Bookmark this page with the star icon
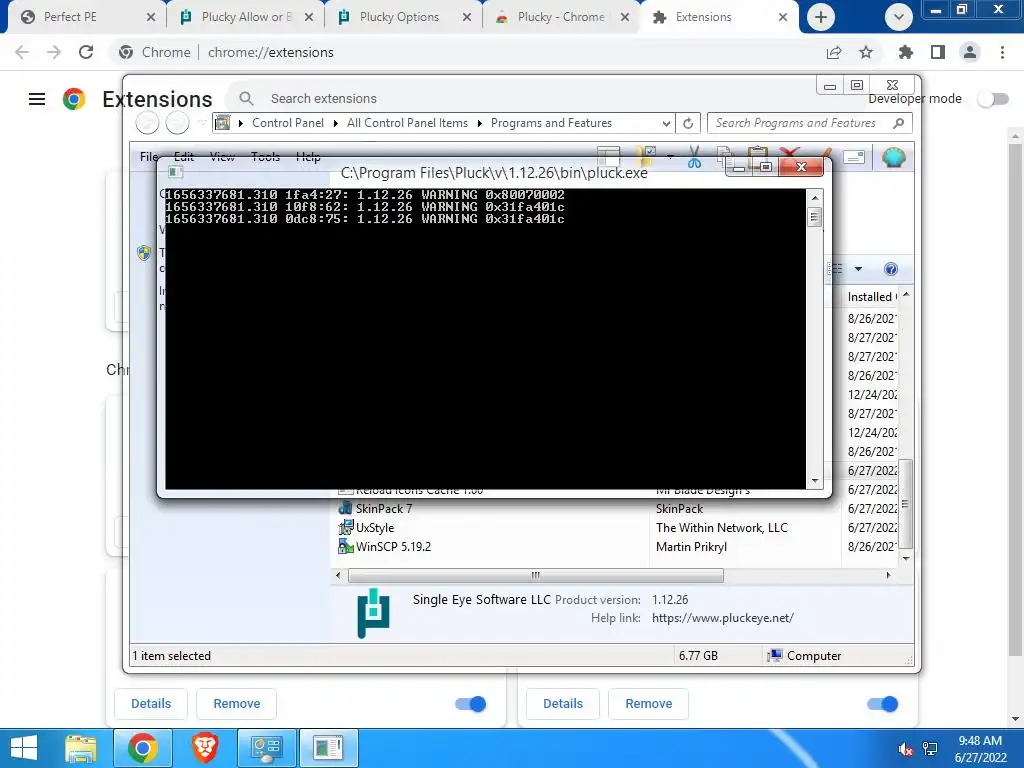The height and width of the screenshot is (768, 1024). point(866,52)
